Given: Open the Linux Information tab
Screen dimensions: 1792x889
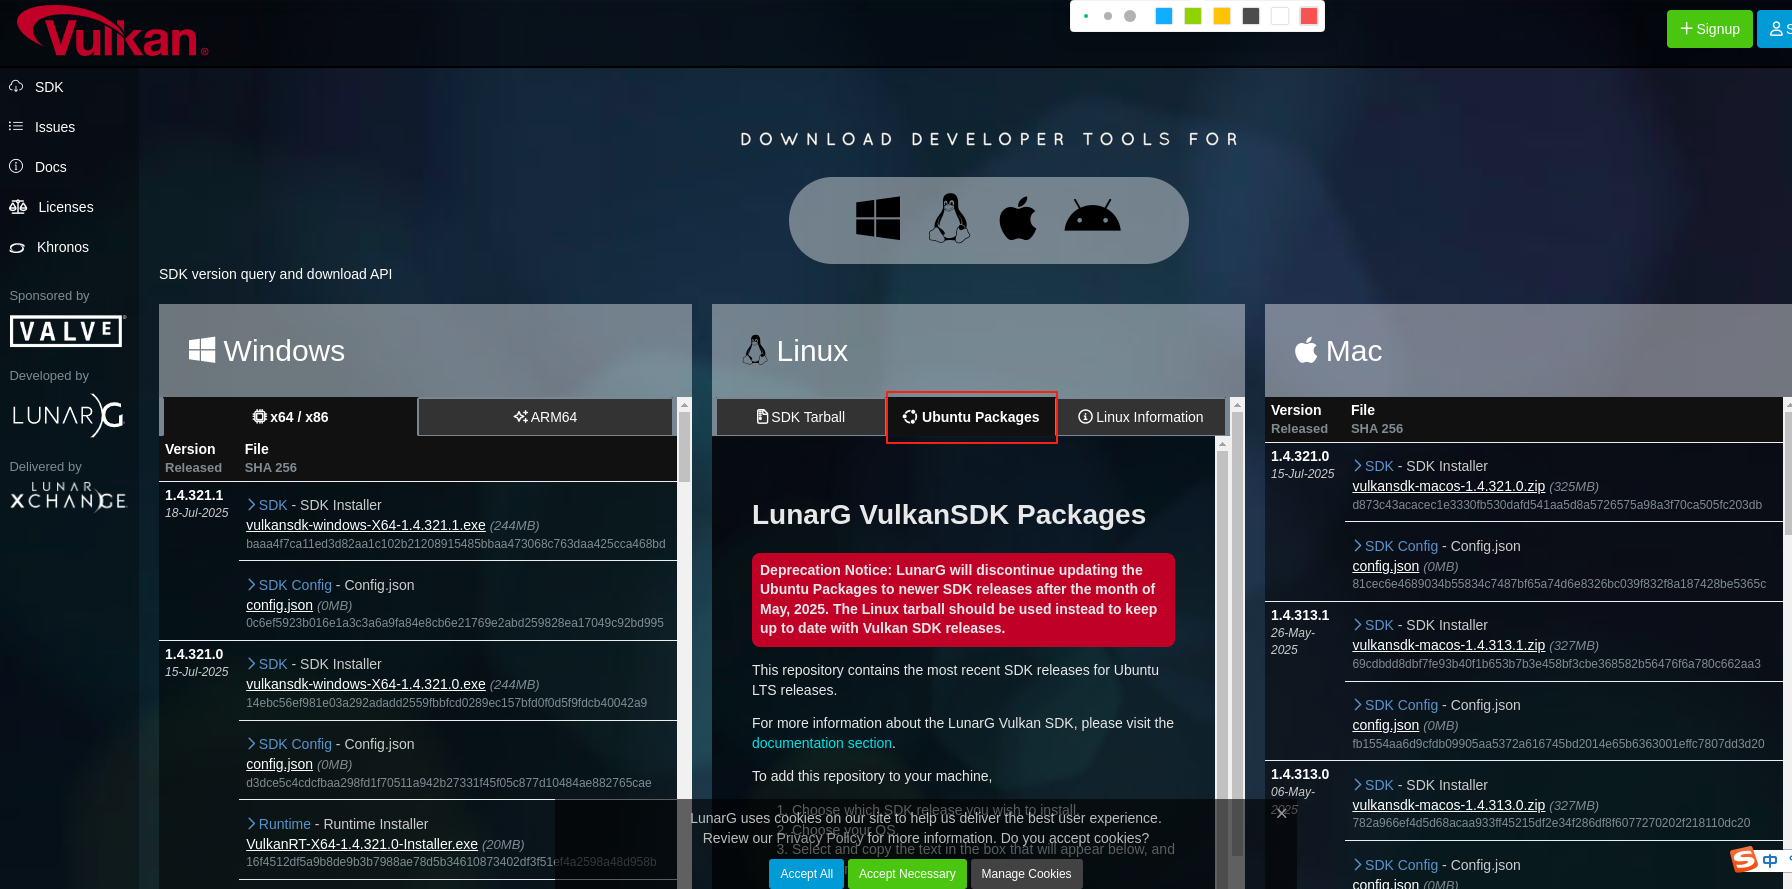Looking at the screenshot, I should pos(1141,417).
